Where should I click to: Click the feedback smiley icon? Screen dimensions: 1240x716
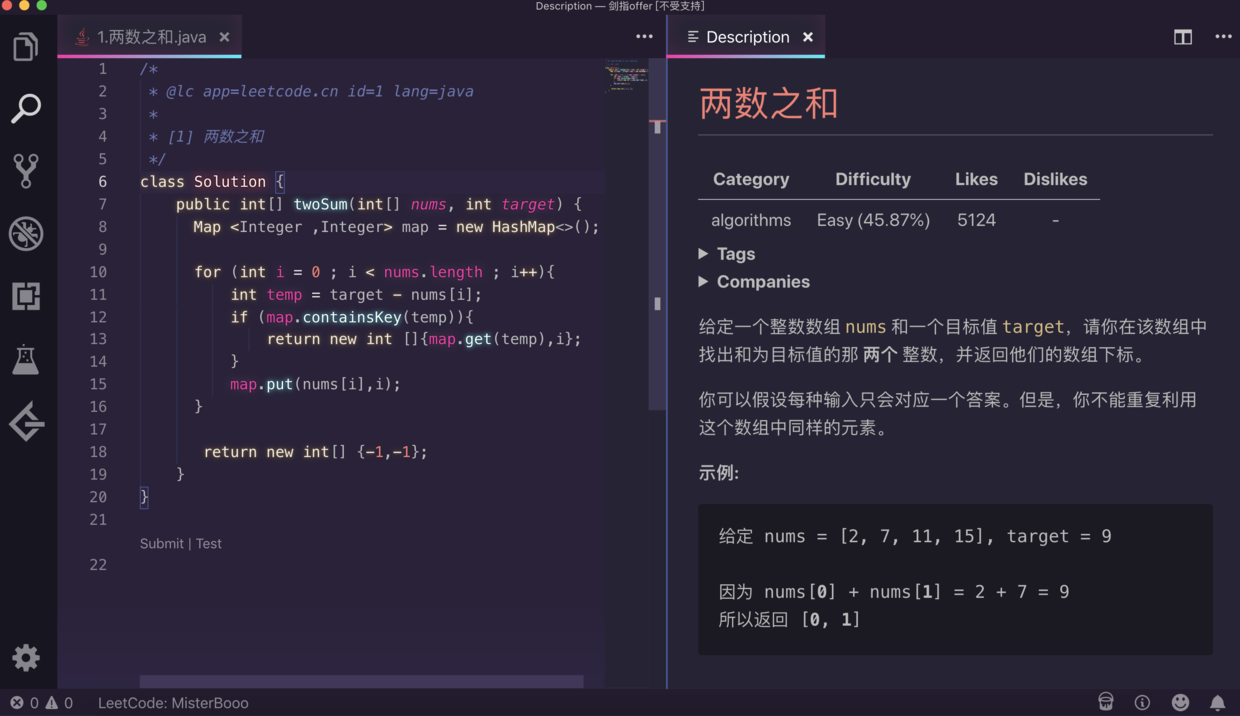click(x=1180, y=703)
